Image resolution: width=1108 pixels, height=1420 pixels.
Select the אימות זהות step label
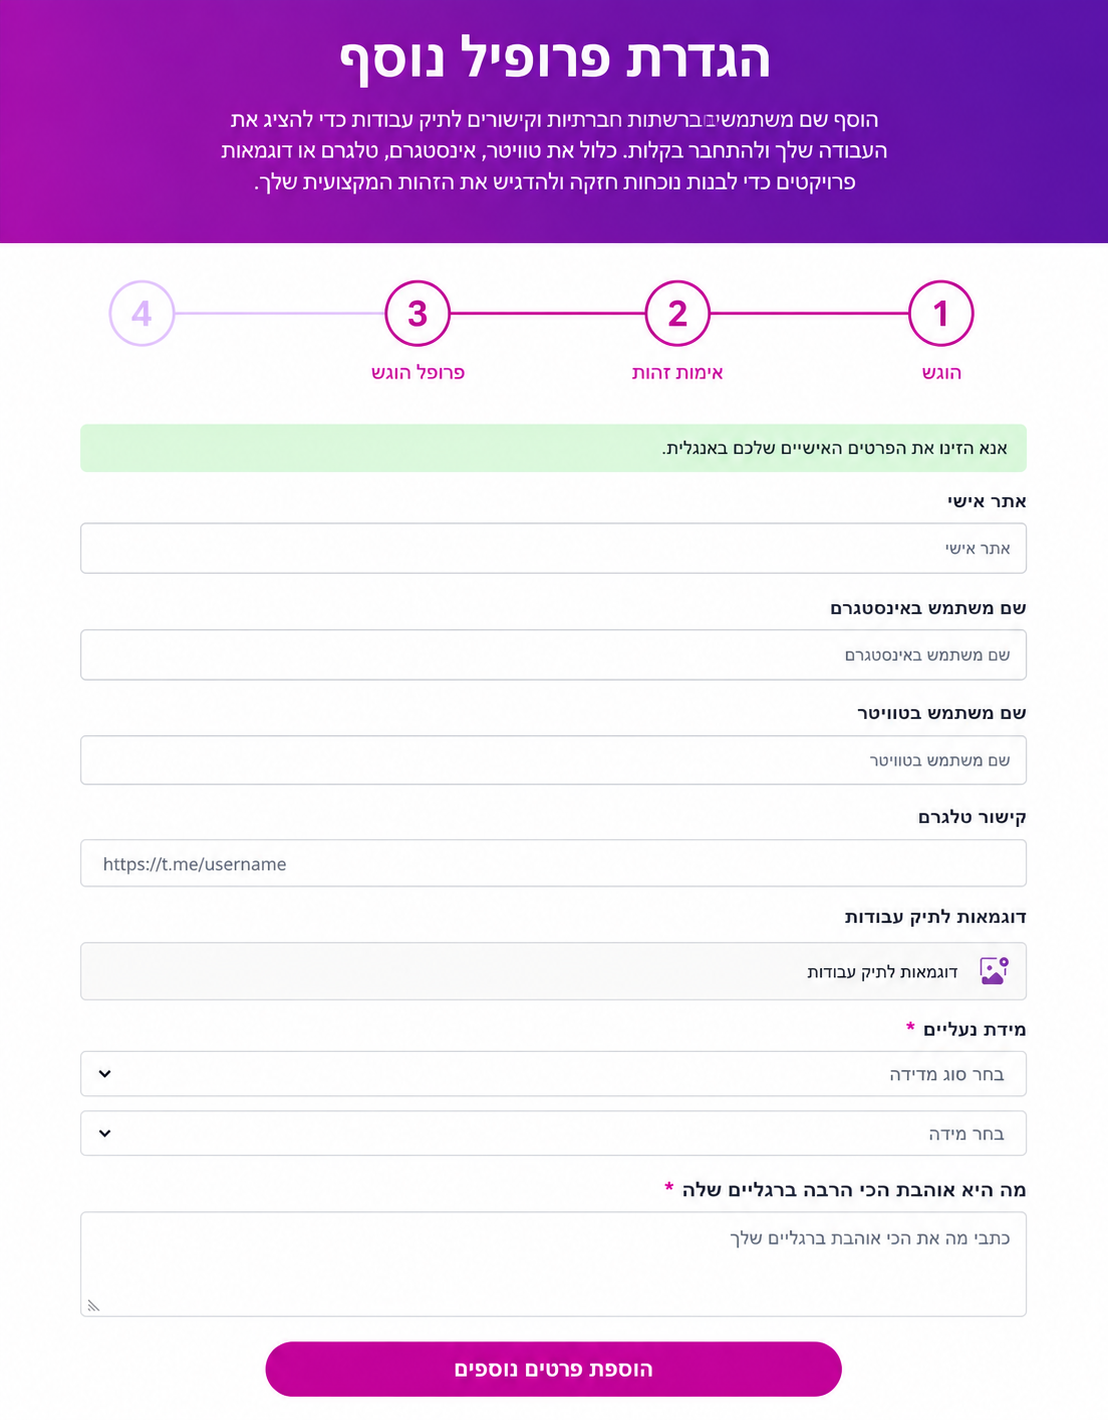(x=677, y=372)
